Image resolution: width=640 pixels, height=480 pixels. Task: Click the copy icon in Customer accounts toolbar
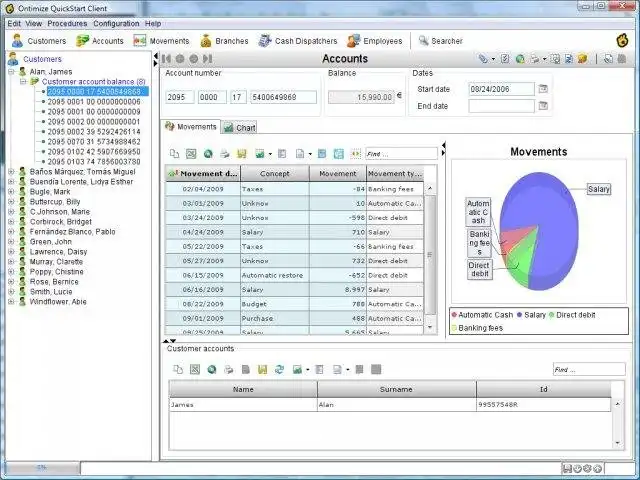(178, 369)
